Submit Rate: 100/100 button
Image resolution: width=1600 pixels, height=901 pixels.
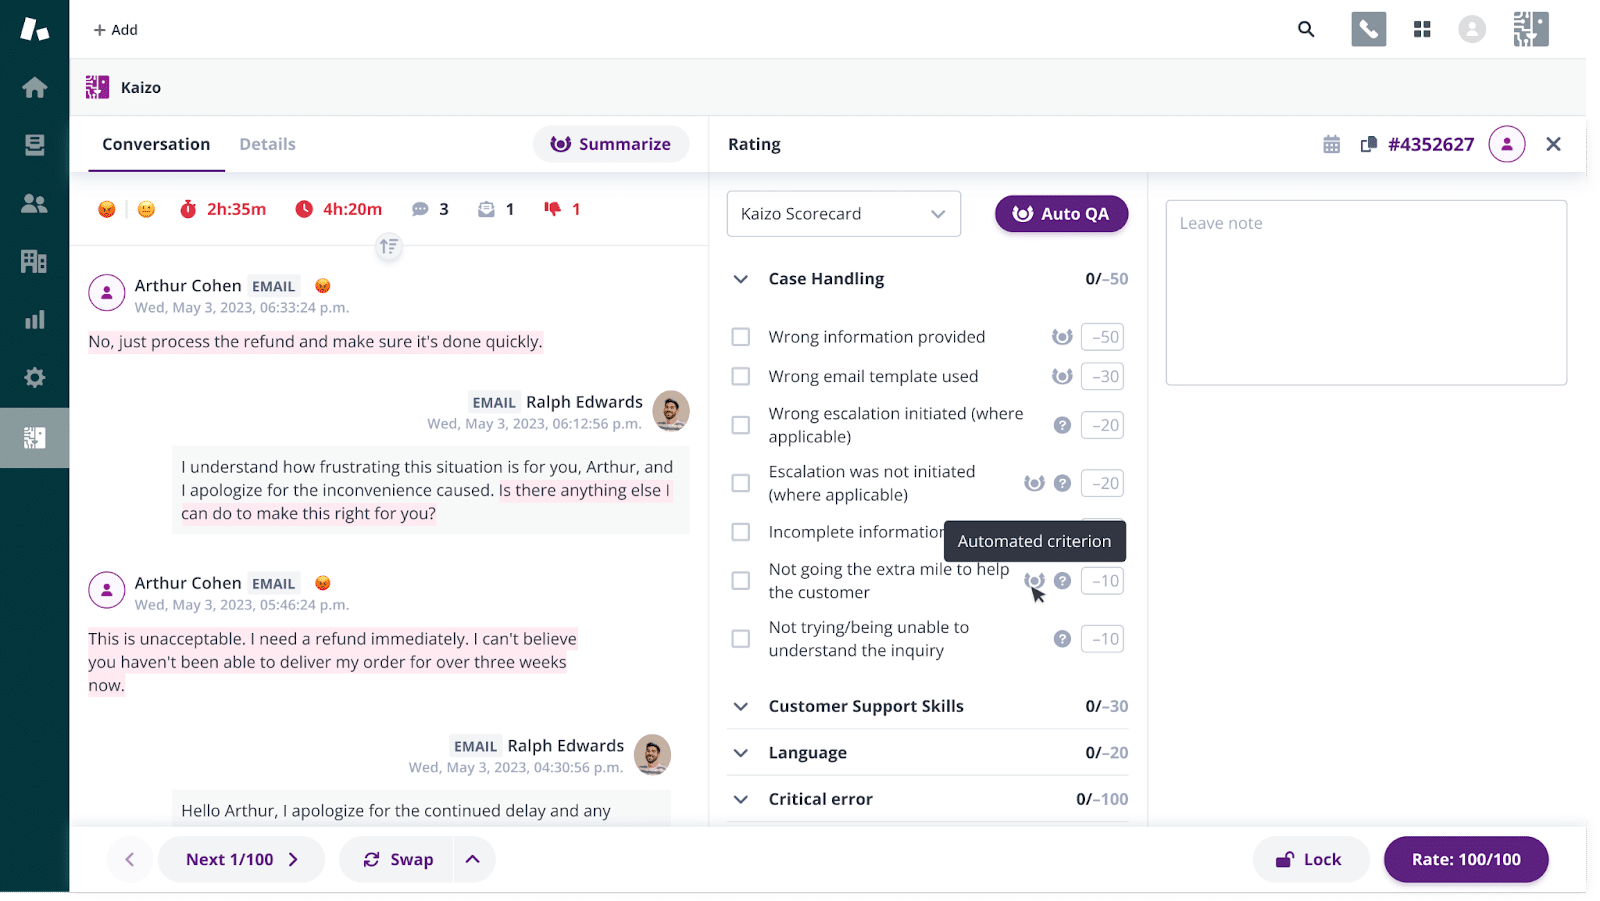1466,859
